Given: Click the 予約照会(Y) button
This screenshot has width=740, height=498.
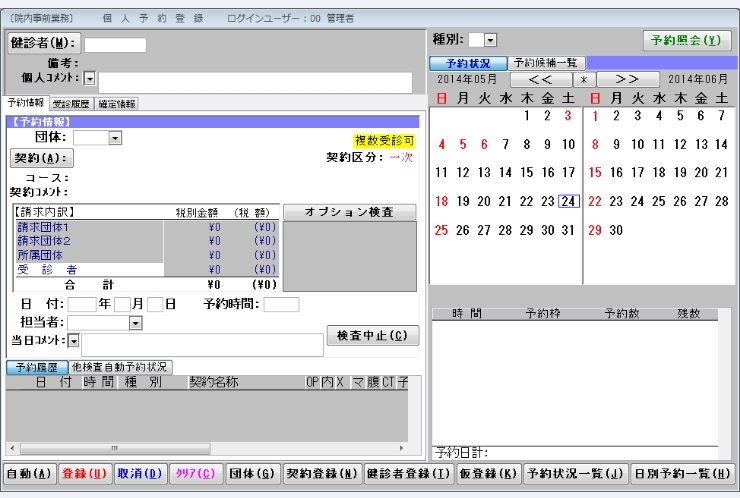Looking at the screenshot, I should 685,41.
